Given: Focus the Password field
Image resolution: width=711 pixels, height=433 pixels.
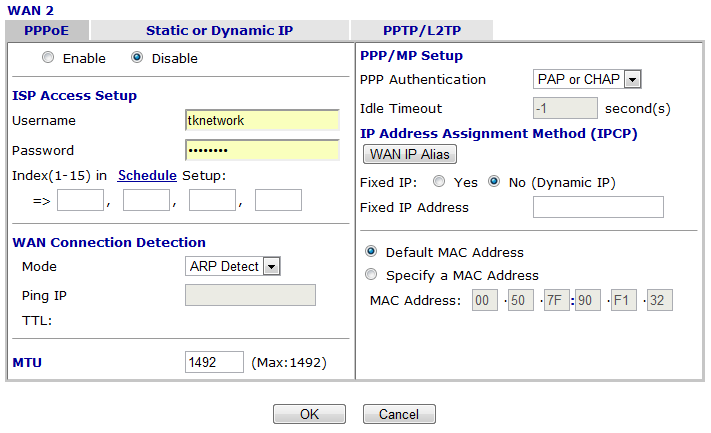Looking at the screenshot, I should [262, 150].
